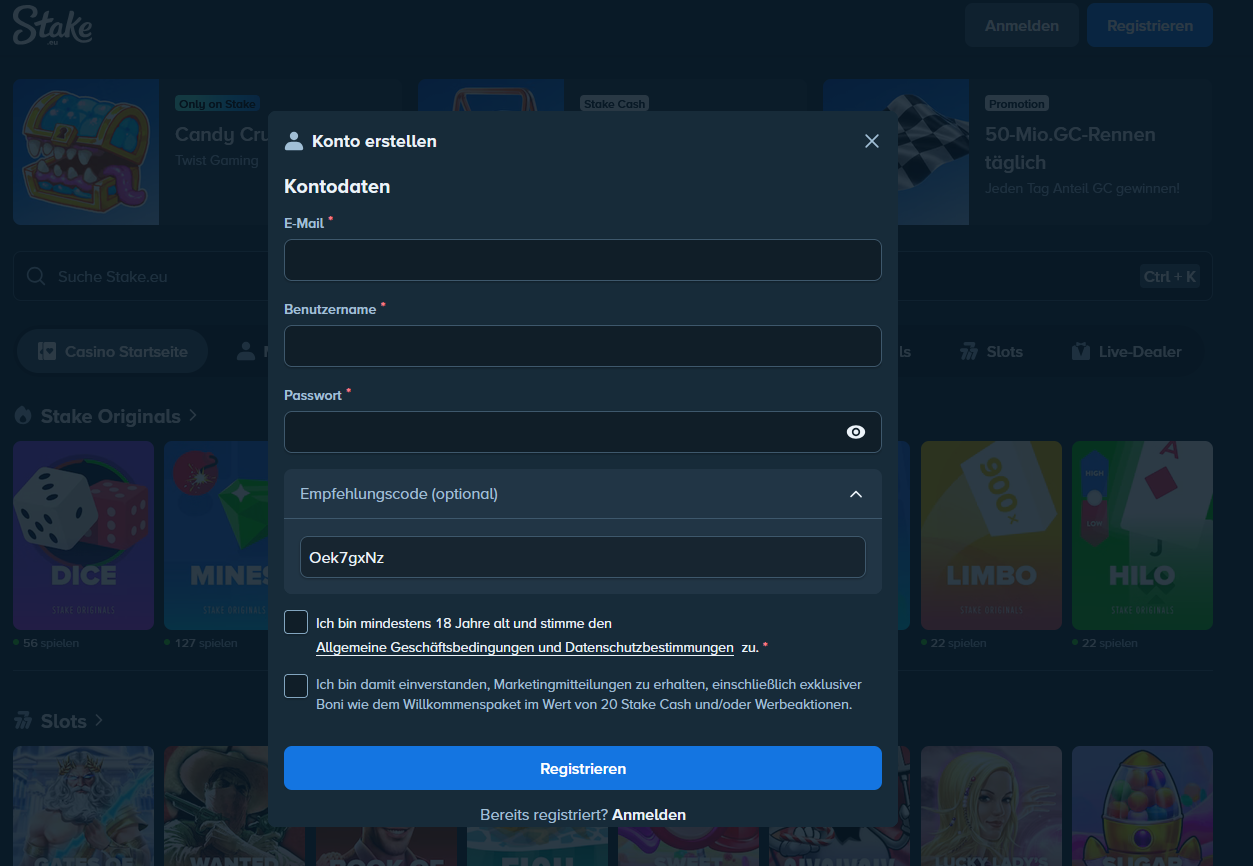Click the Slots tab icon
Image resolution: width=1253 pixels, height=866 pixels.
coord(968,351)
